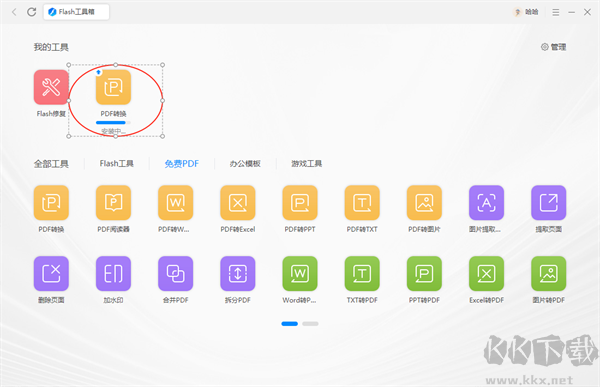Close the Flash工具箱 window
Viewport: 600px width, 387px height.
tap(587, 12)
